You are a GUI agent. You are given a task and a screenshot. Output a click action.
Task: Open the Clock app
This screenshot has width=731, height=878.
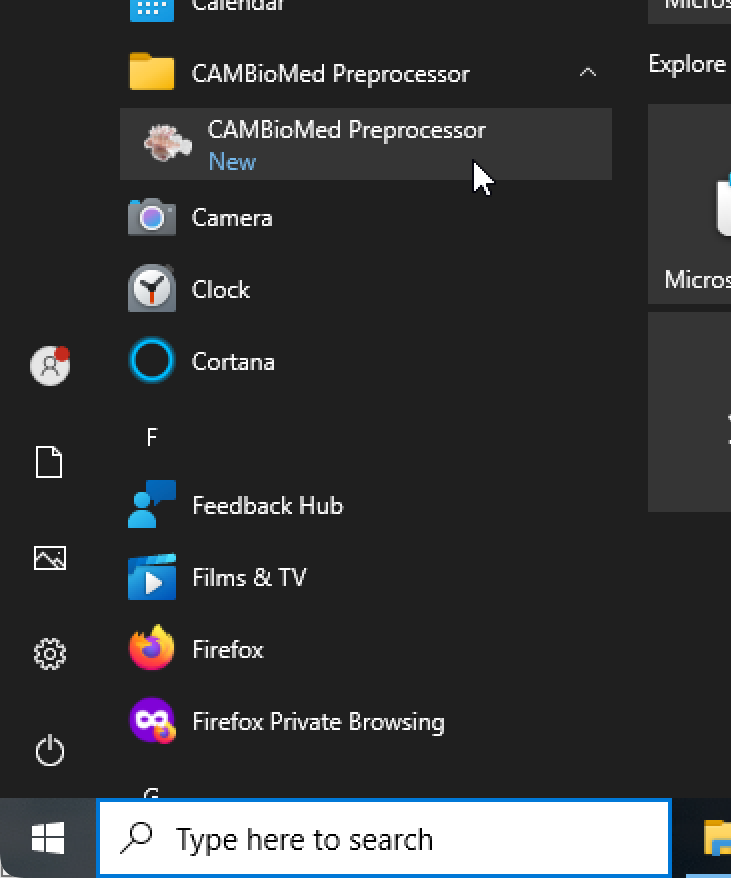click(x=220, y=290)
